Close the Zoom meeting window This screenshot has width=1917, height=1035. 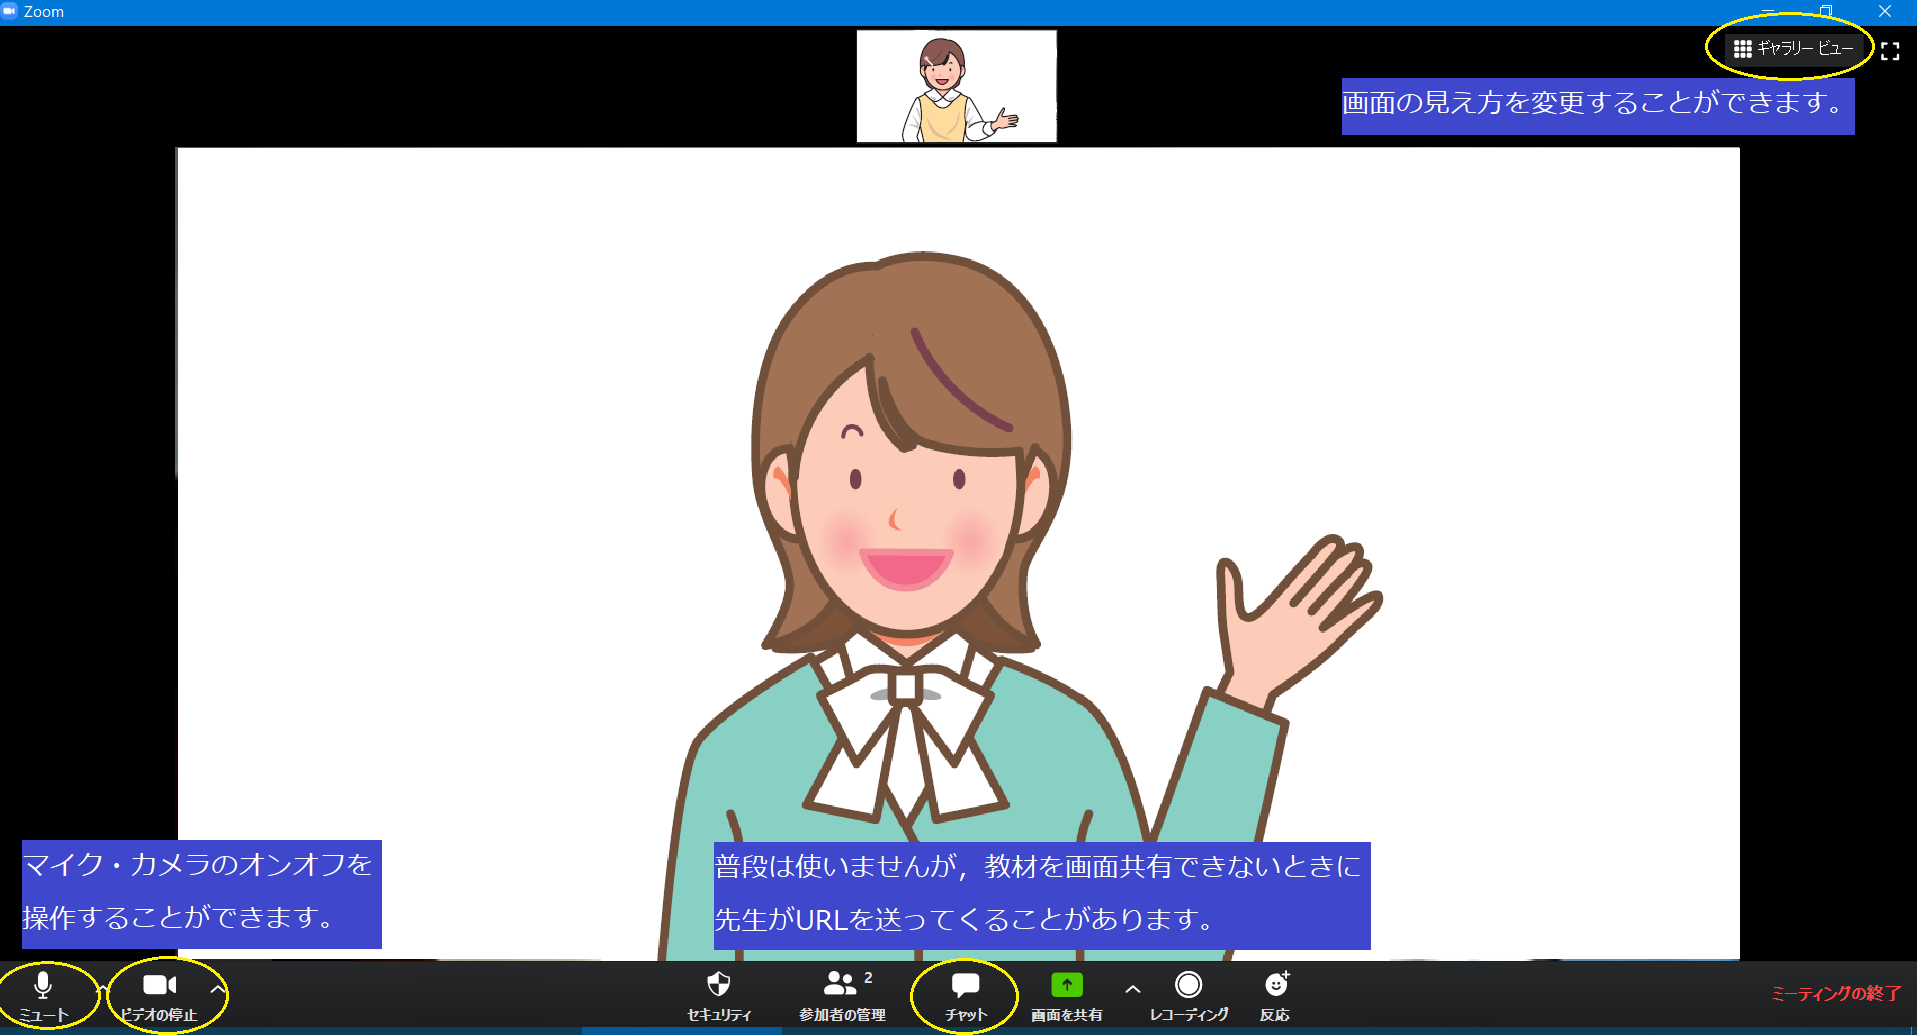click(x=1885, y=11)
